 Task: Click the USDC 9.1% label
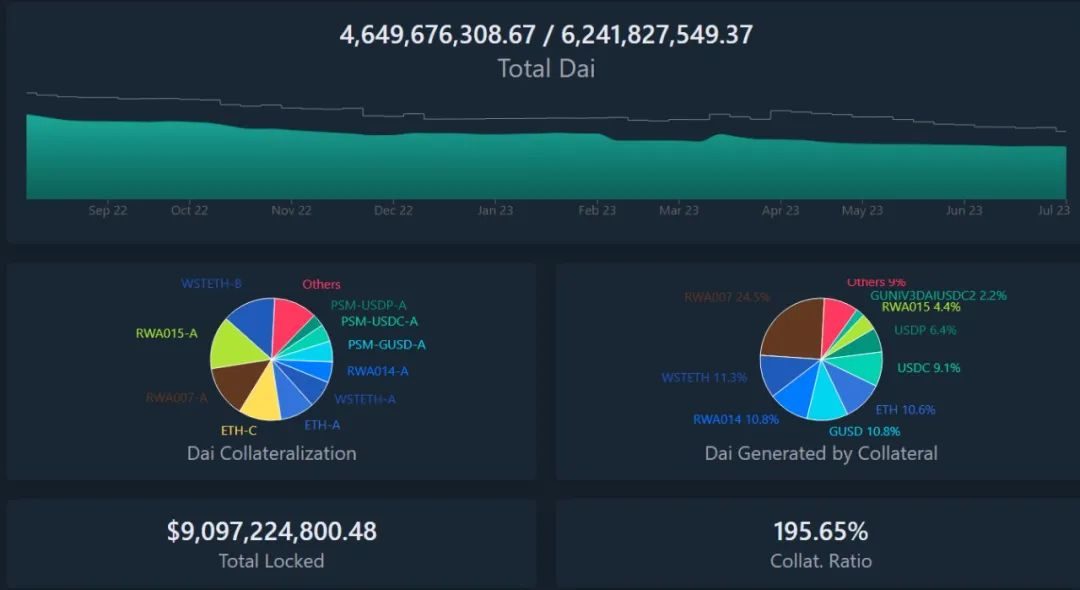928,368
